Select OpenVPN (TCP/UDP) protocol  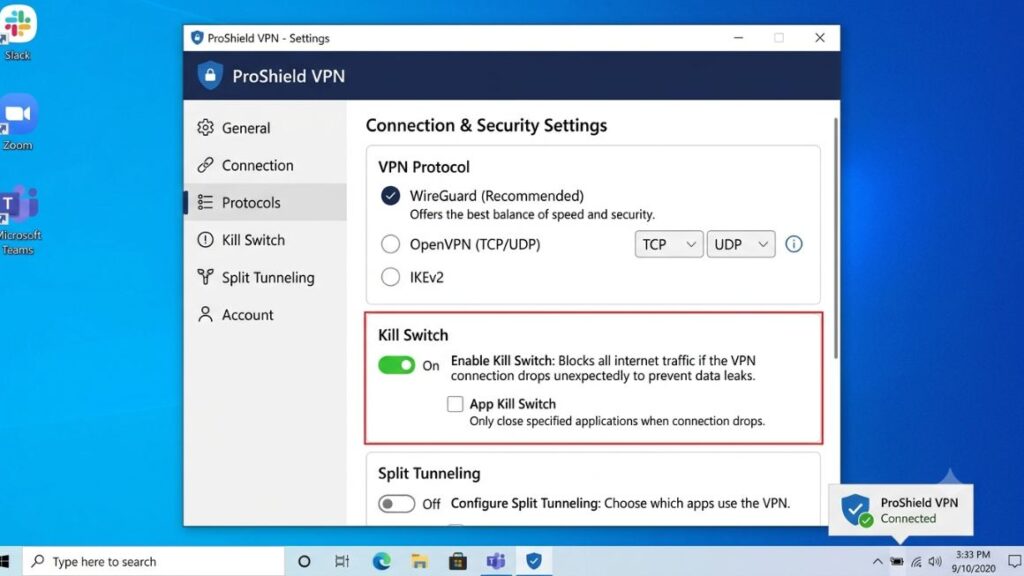pos(391,244)
